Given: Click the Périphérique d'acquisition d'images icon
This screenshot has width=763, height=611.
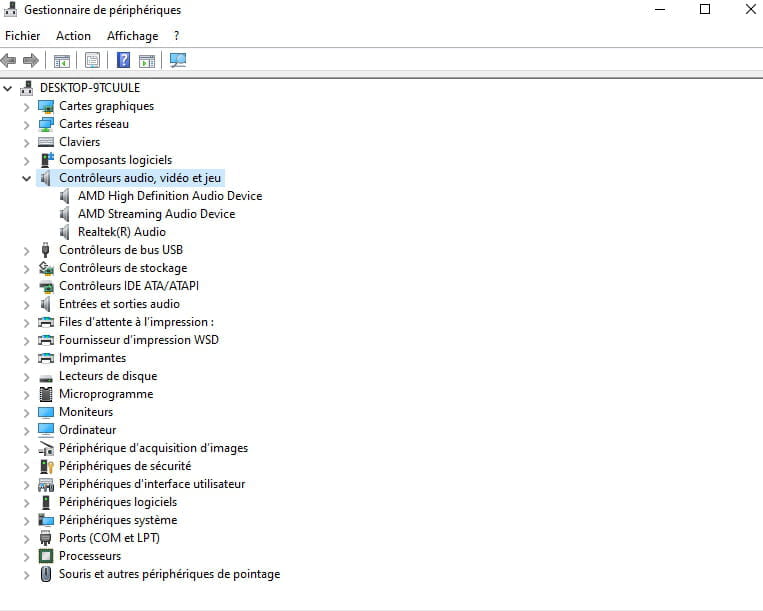Looking at the screenshot, I should tap(46, 449).
